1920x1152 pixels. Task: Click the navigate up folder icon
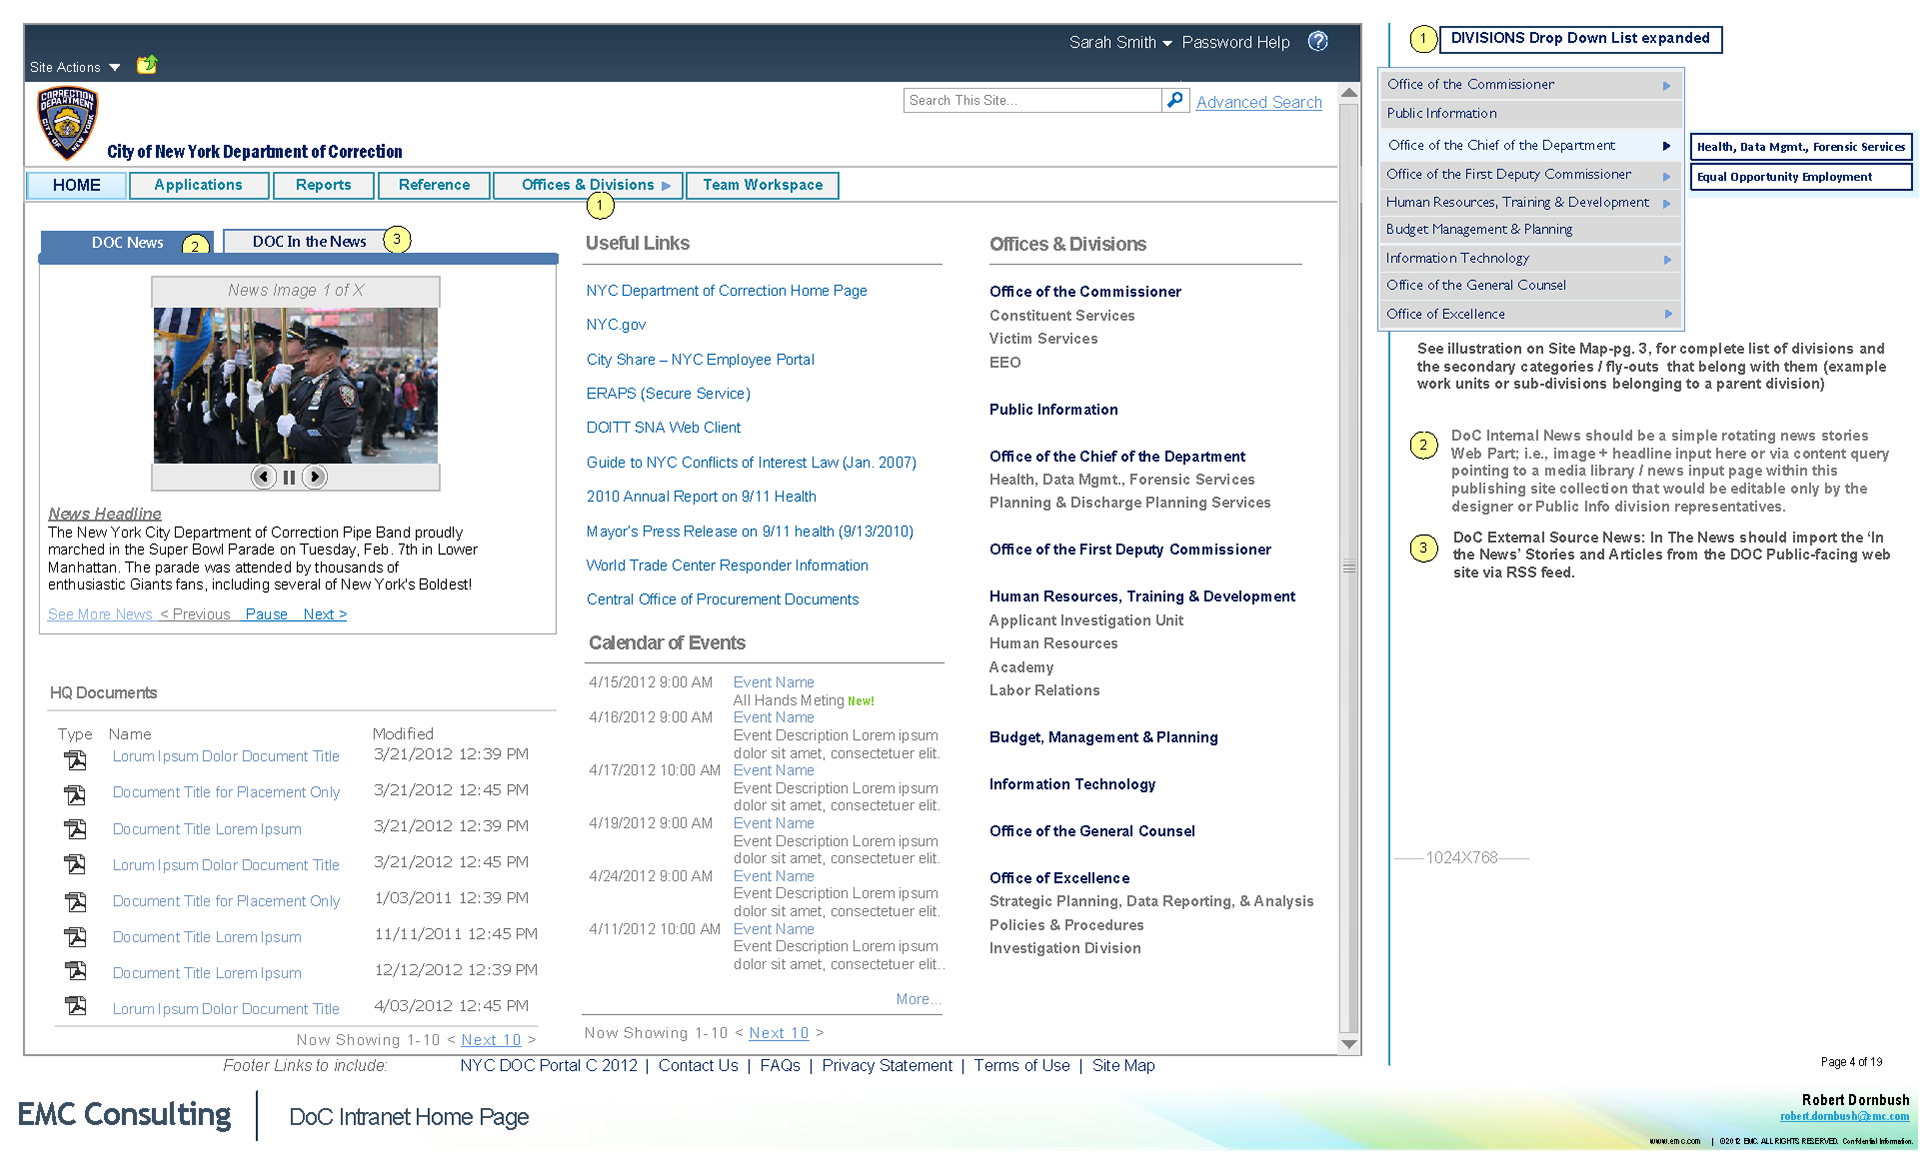(147, 65)
